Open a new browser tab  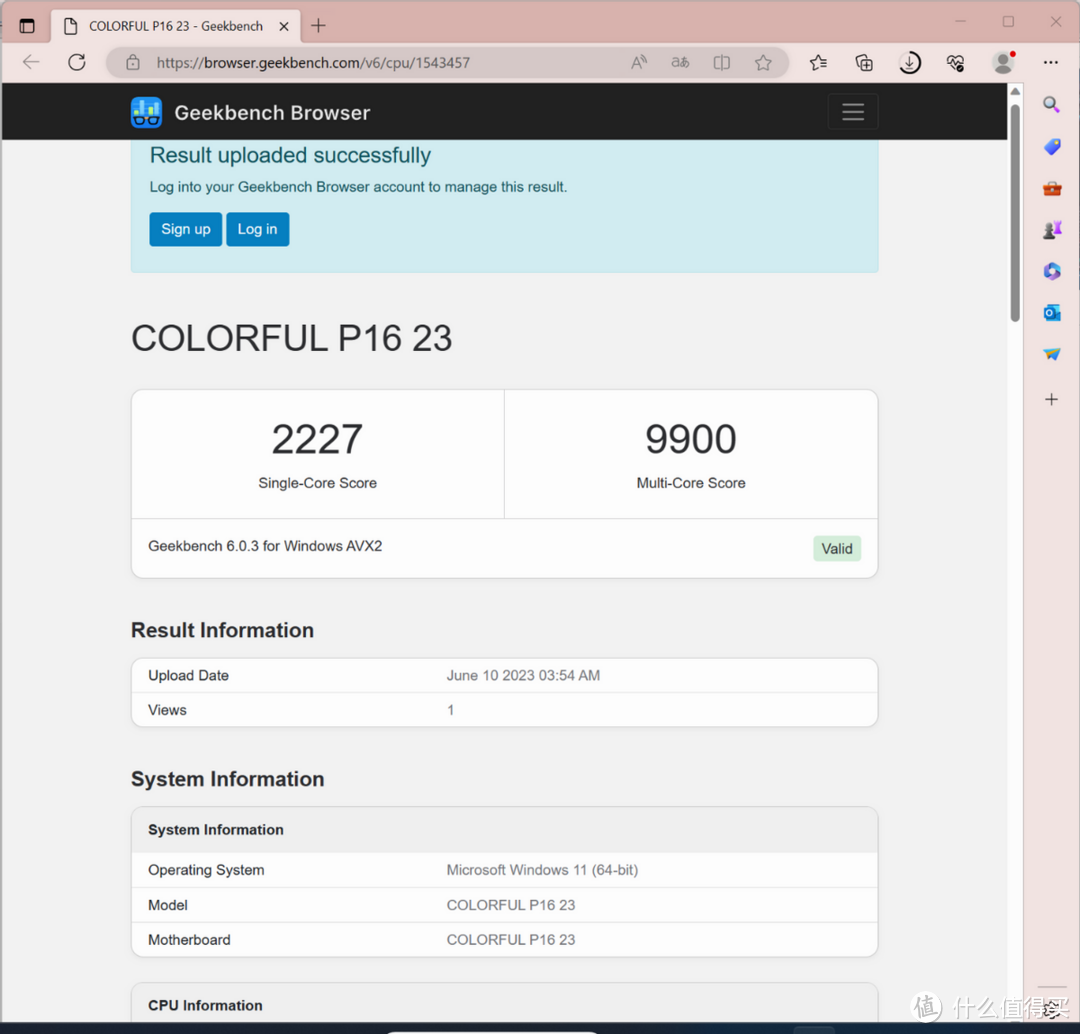click(x=318, y=26)
